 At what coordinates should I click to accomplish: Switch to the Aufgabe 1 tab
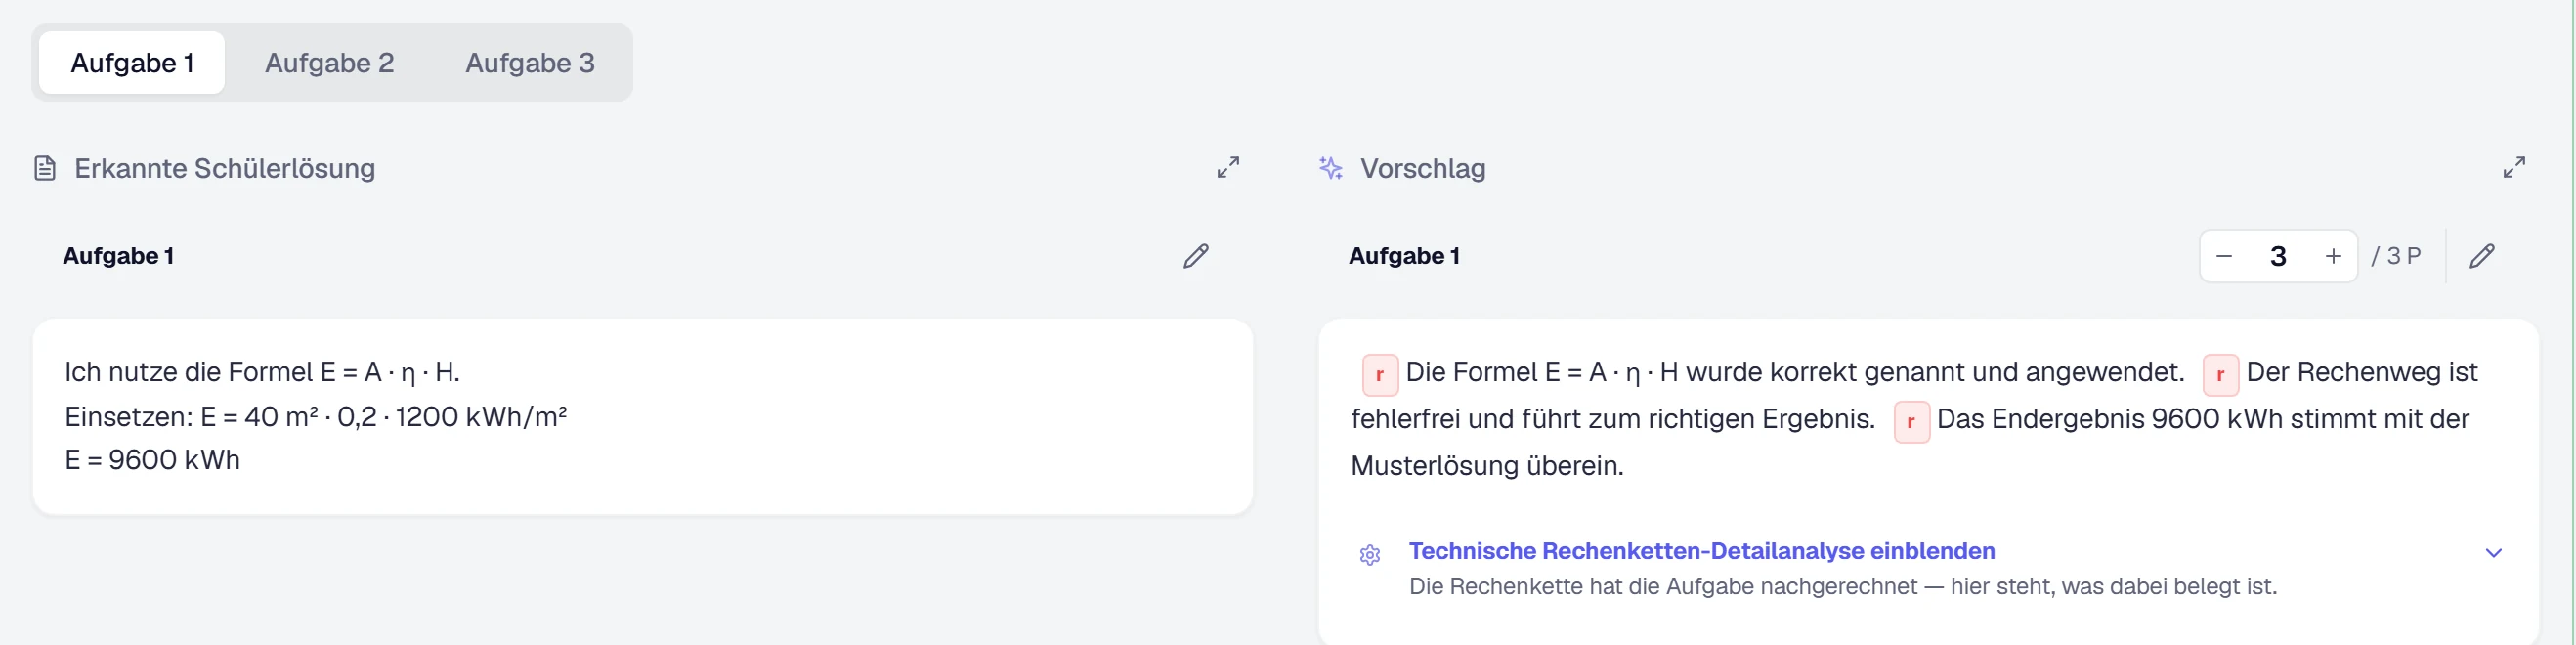tap(132, 63)
